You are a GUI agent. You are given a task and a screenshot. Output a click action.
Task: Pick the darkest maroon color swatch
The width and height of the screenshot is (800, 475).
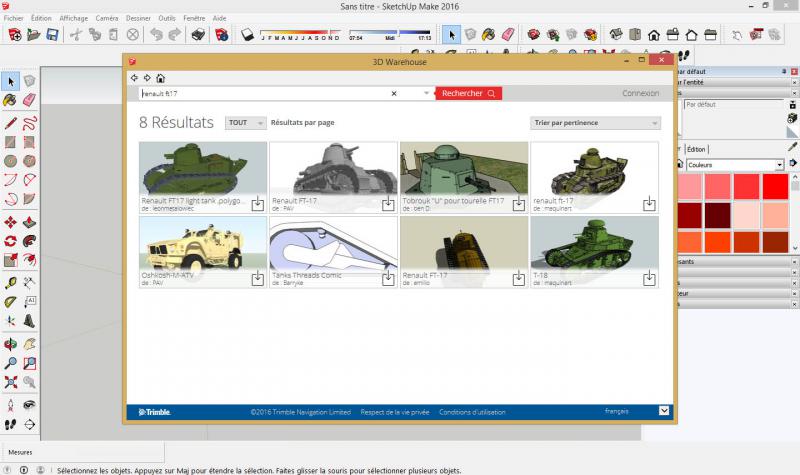pyautogui.click(x=718, y=215)
